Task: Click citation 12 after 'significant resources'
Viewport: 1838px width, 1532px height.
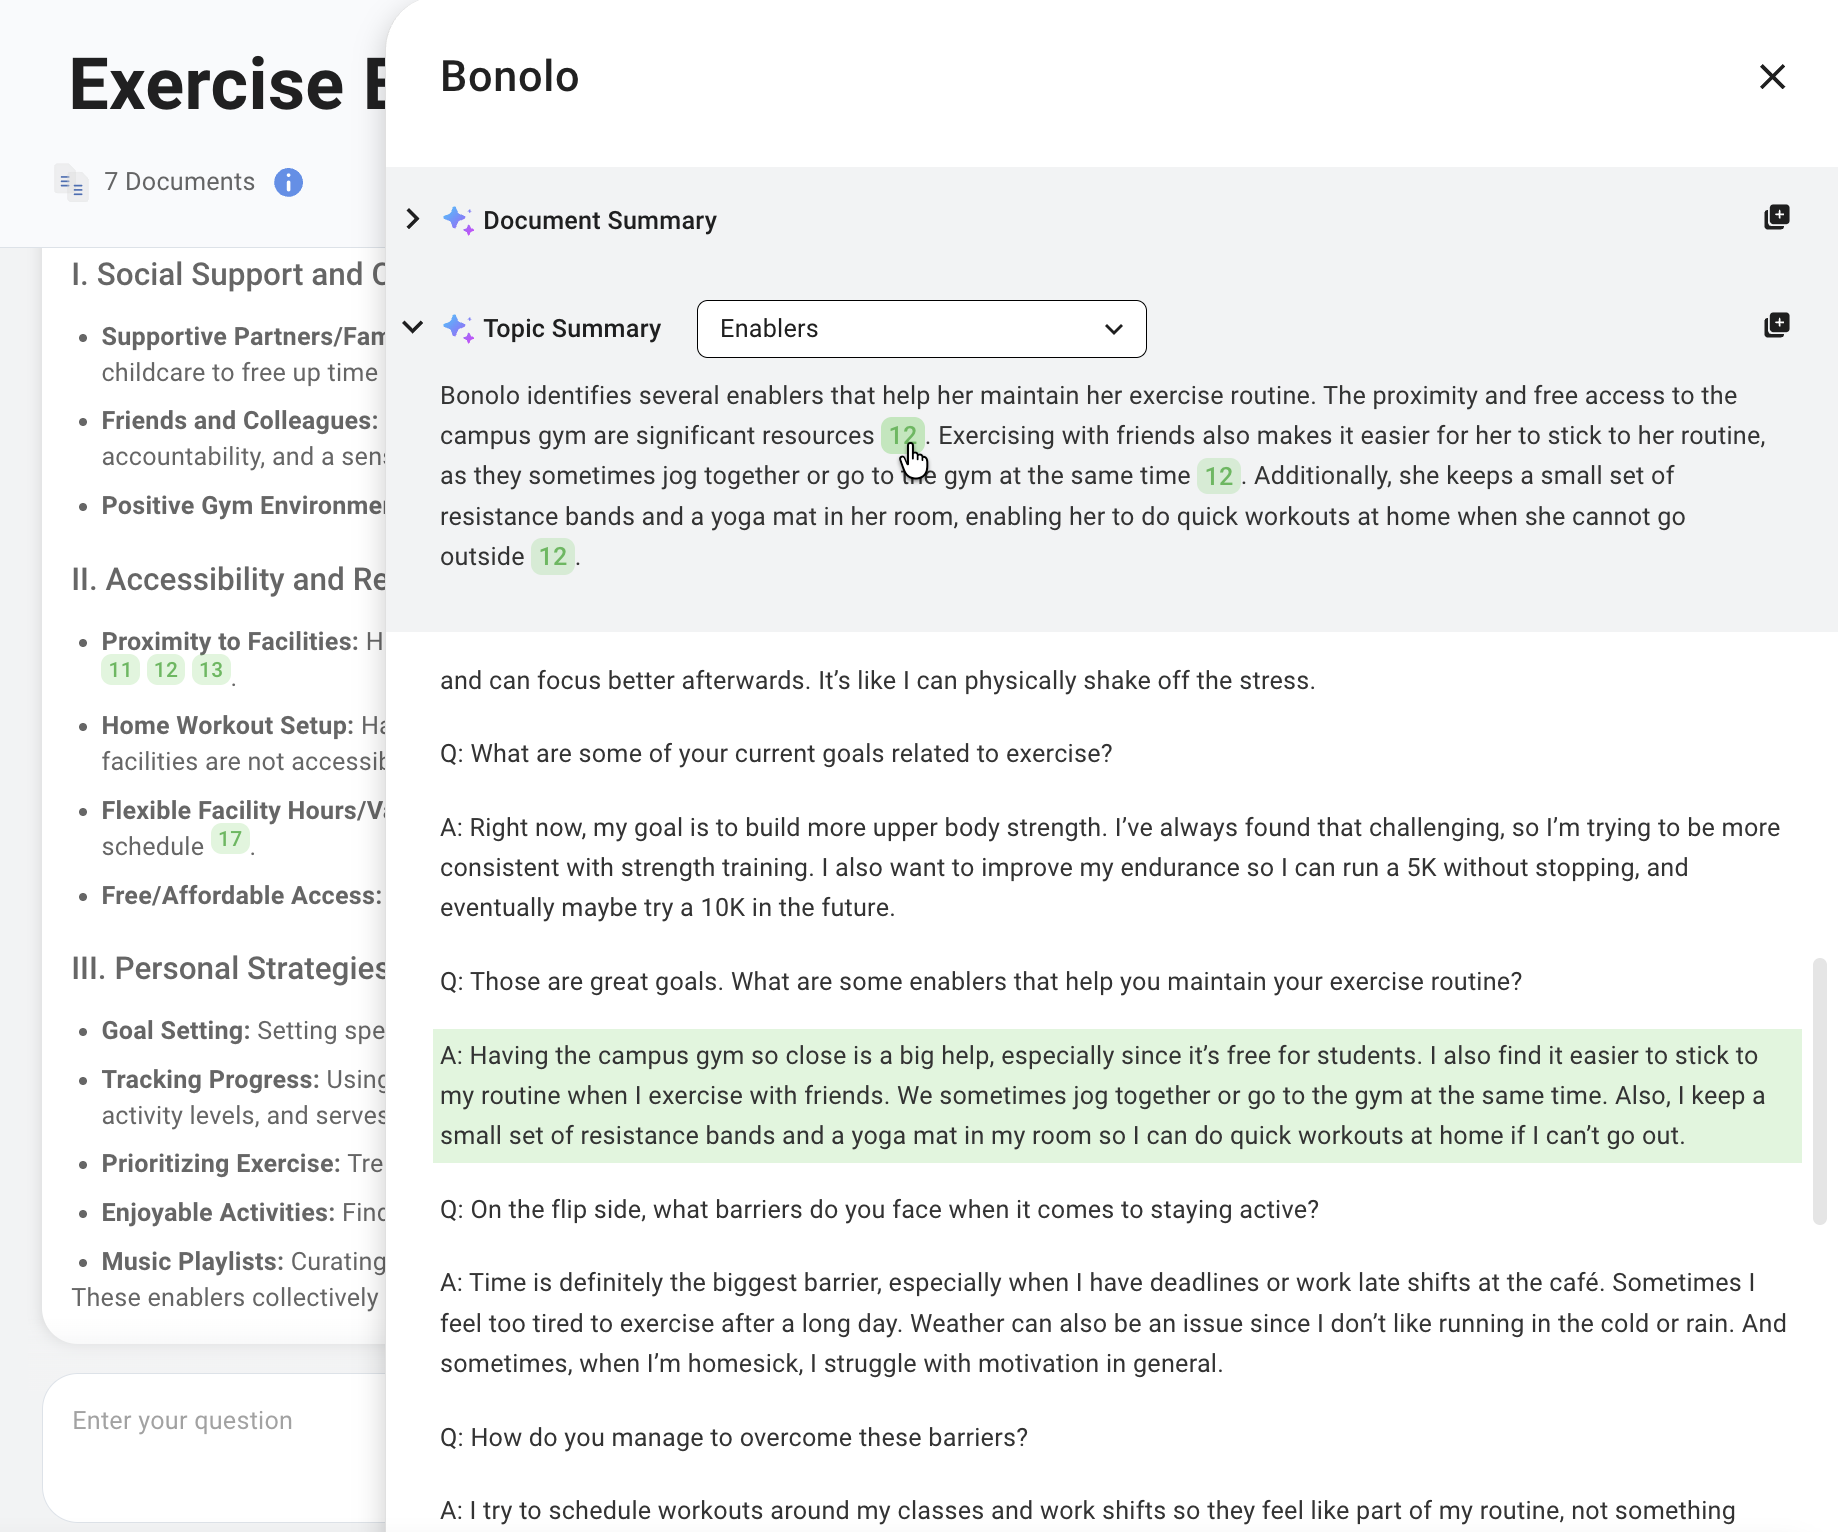Action: pyautogui.click(x=902, y=436)
